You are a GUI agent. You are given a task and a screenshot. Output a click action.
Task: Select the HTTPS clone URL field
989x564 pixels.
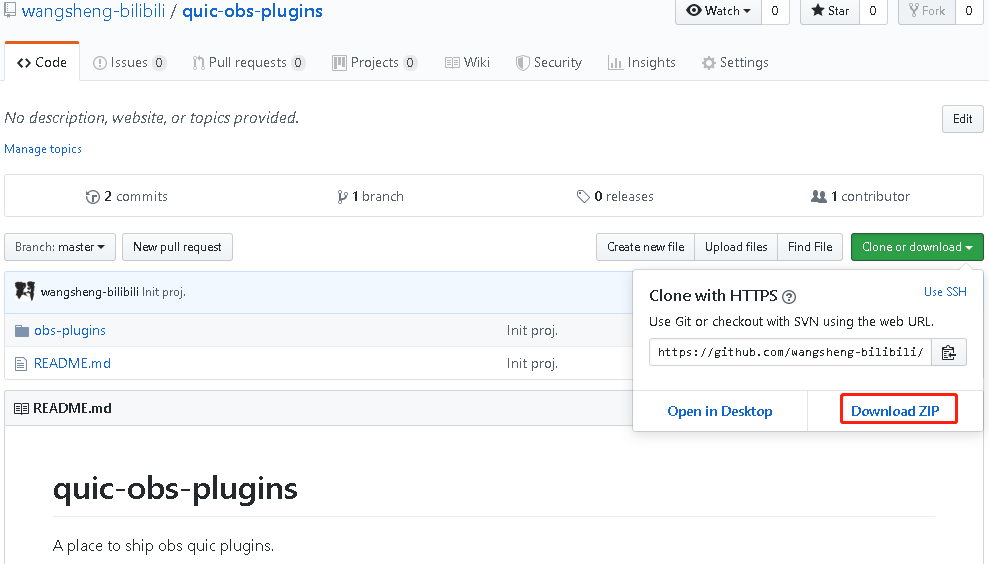coord(790,352)
